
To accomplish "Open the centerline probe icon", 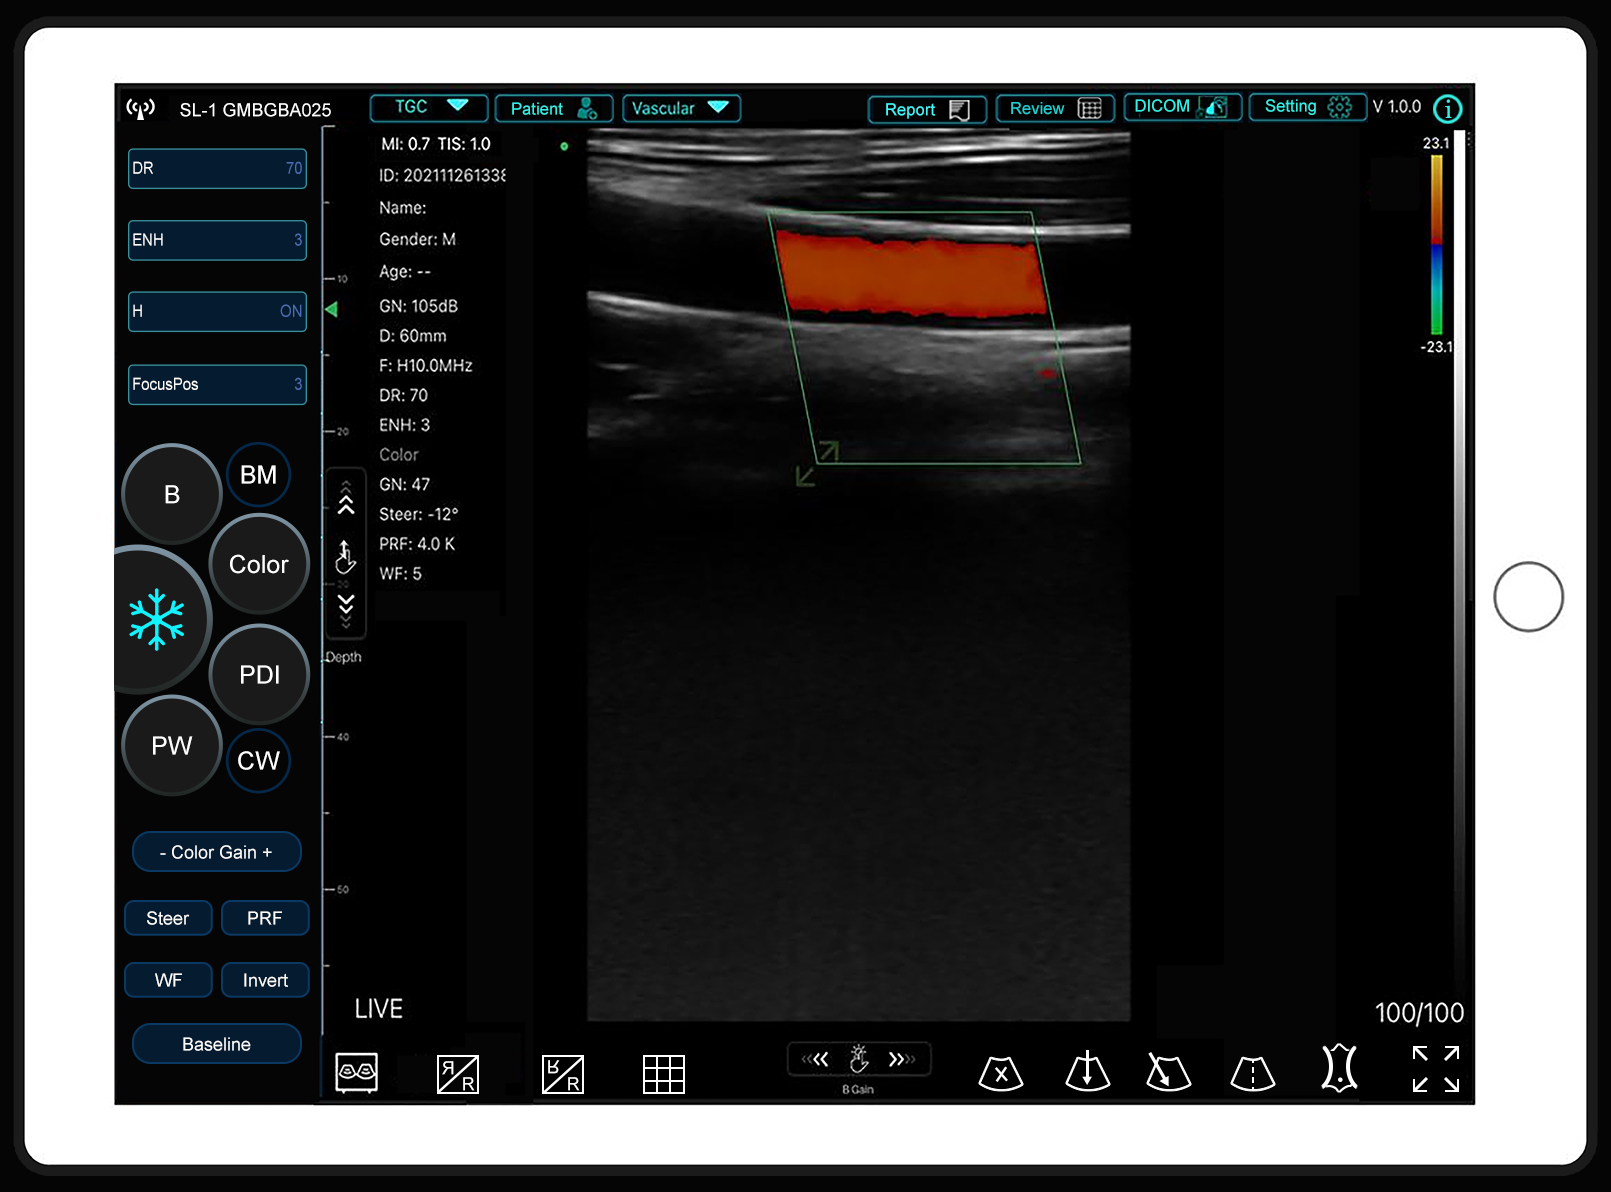I will point(1251,1072).
